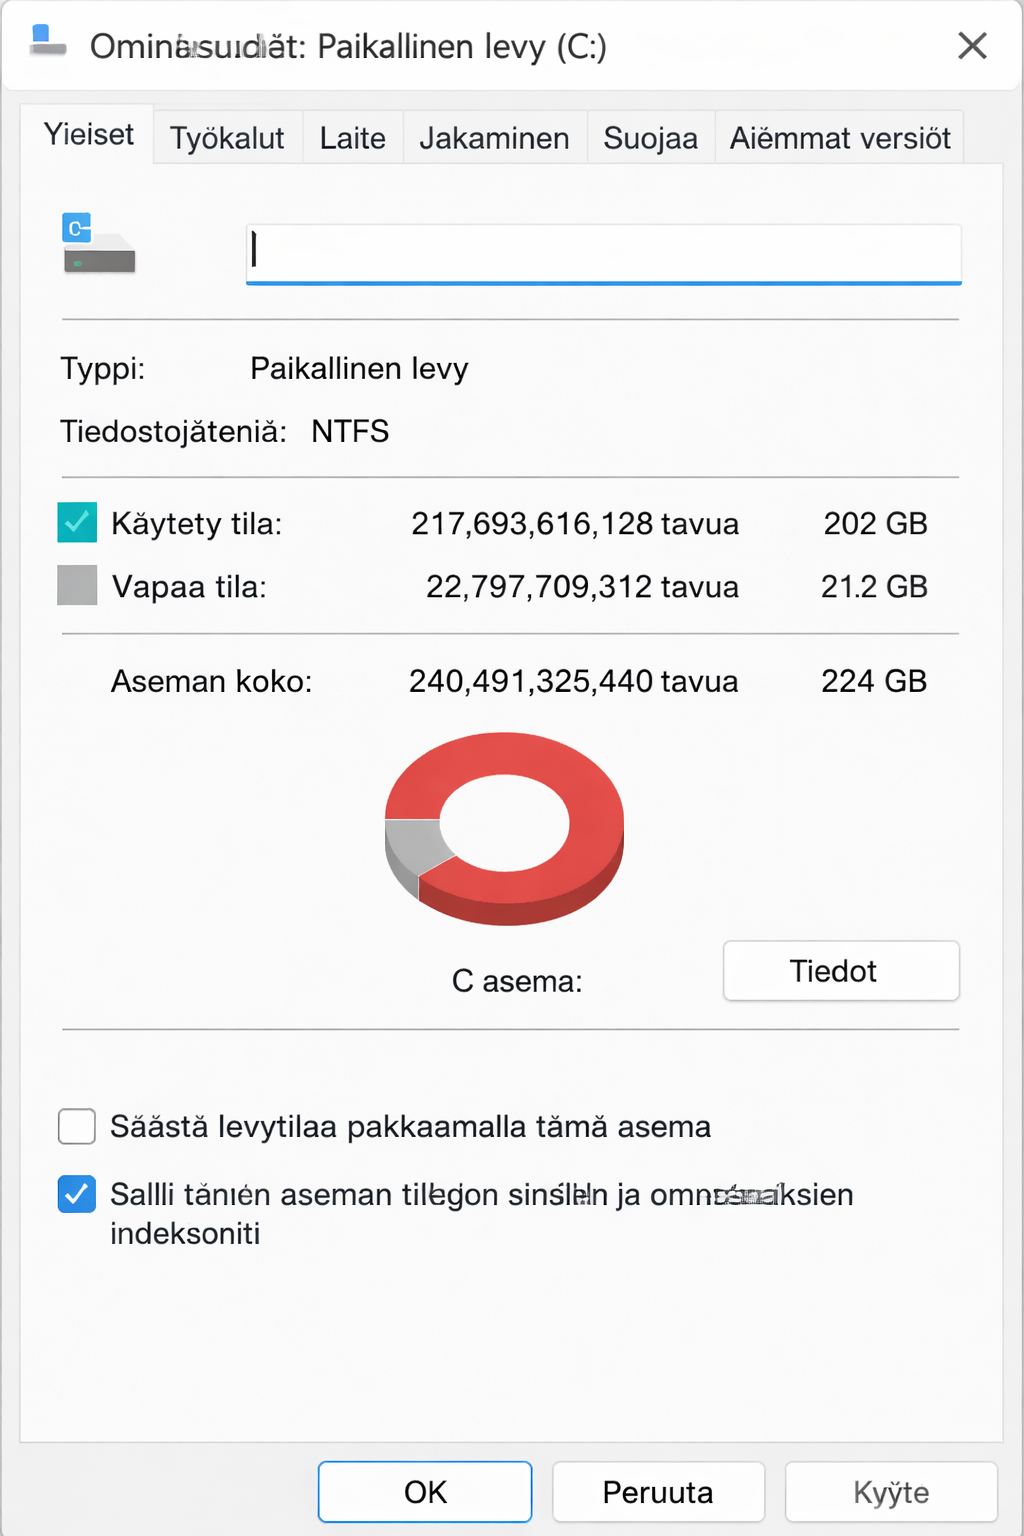This screenshot has height=1536, width=1024.
Task: Confirm with the OK button
Action: [x=425, y=1492]
